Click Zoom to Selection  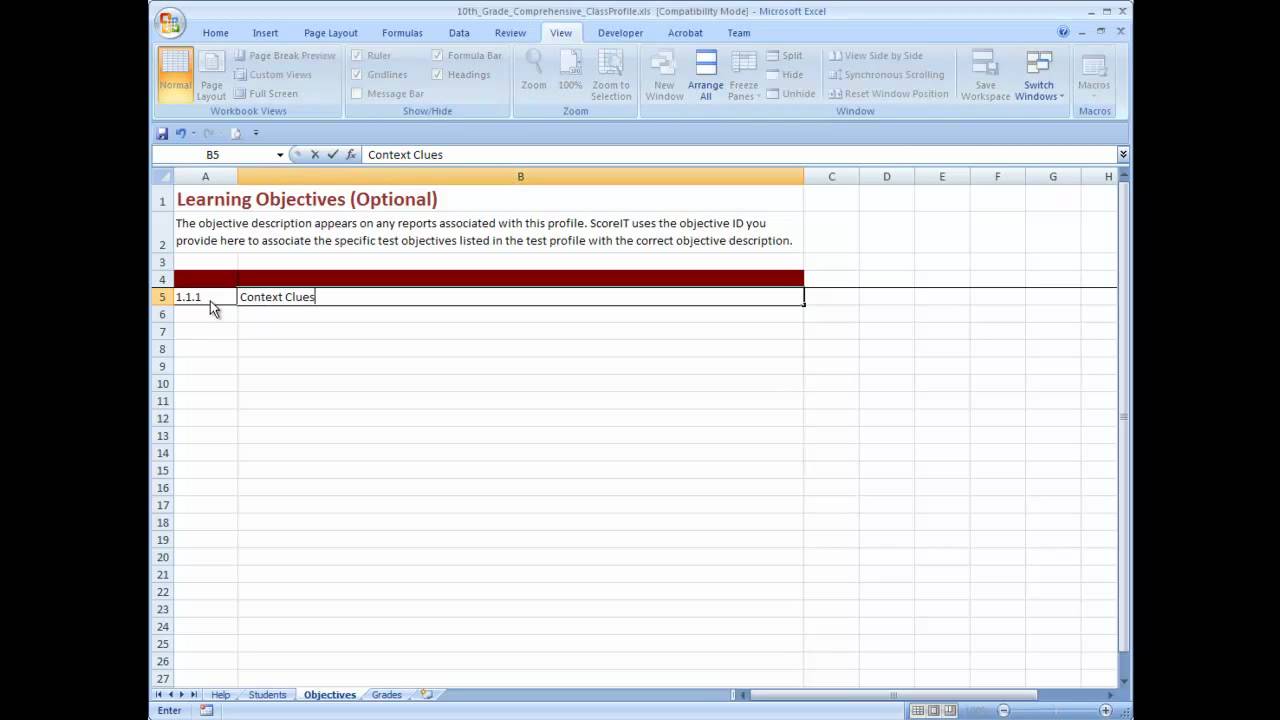[x=611, y=74]
